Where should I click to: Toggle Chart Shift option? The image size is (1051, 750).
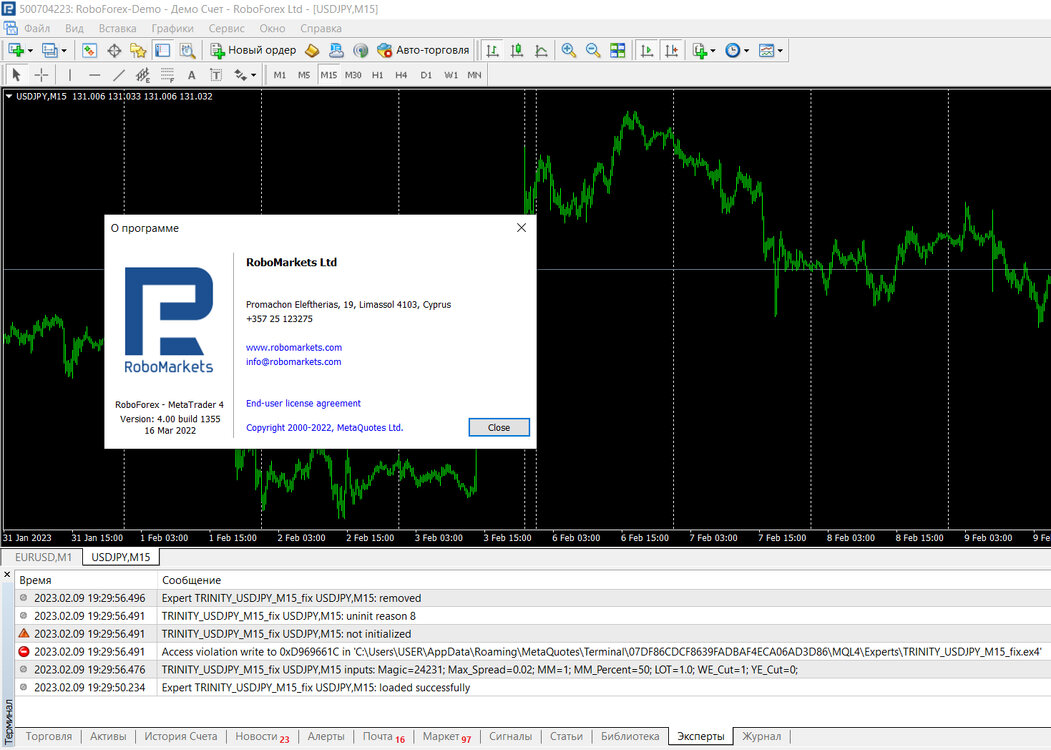[x=672, y=50]
